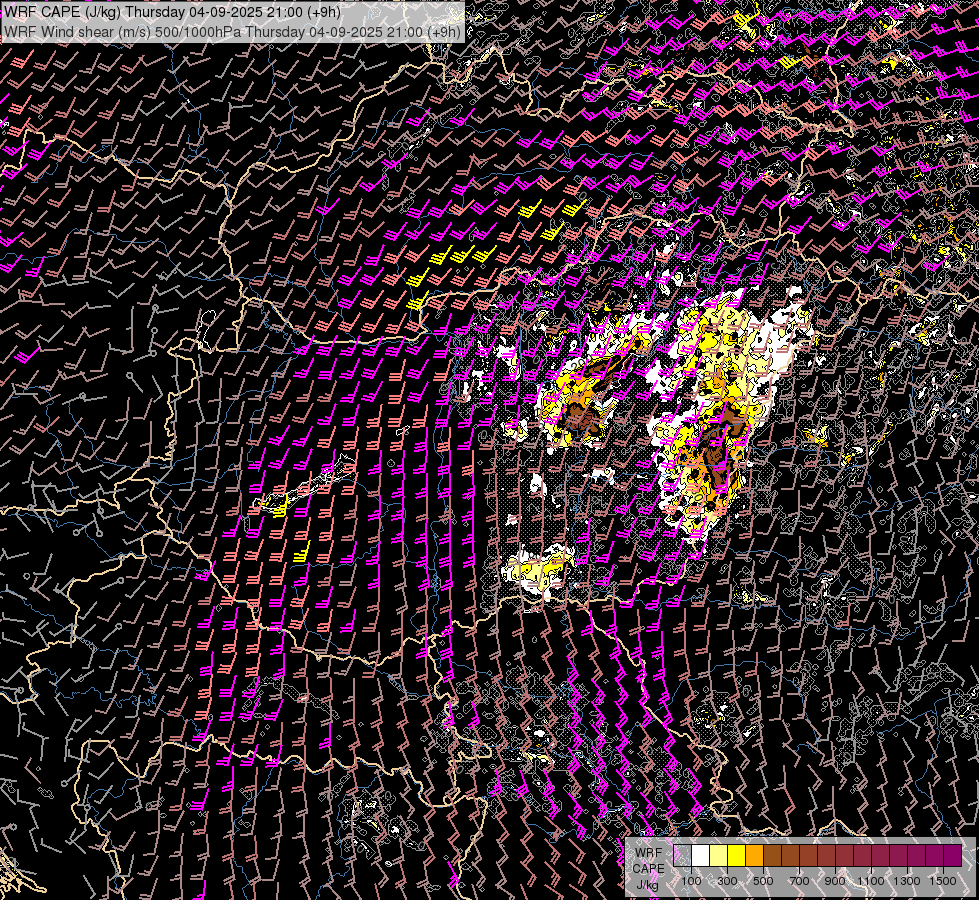Select the 700–800 legend swatch
Viewport: 979px width, 900px height.
809,856
